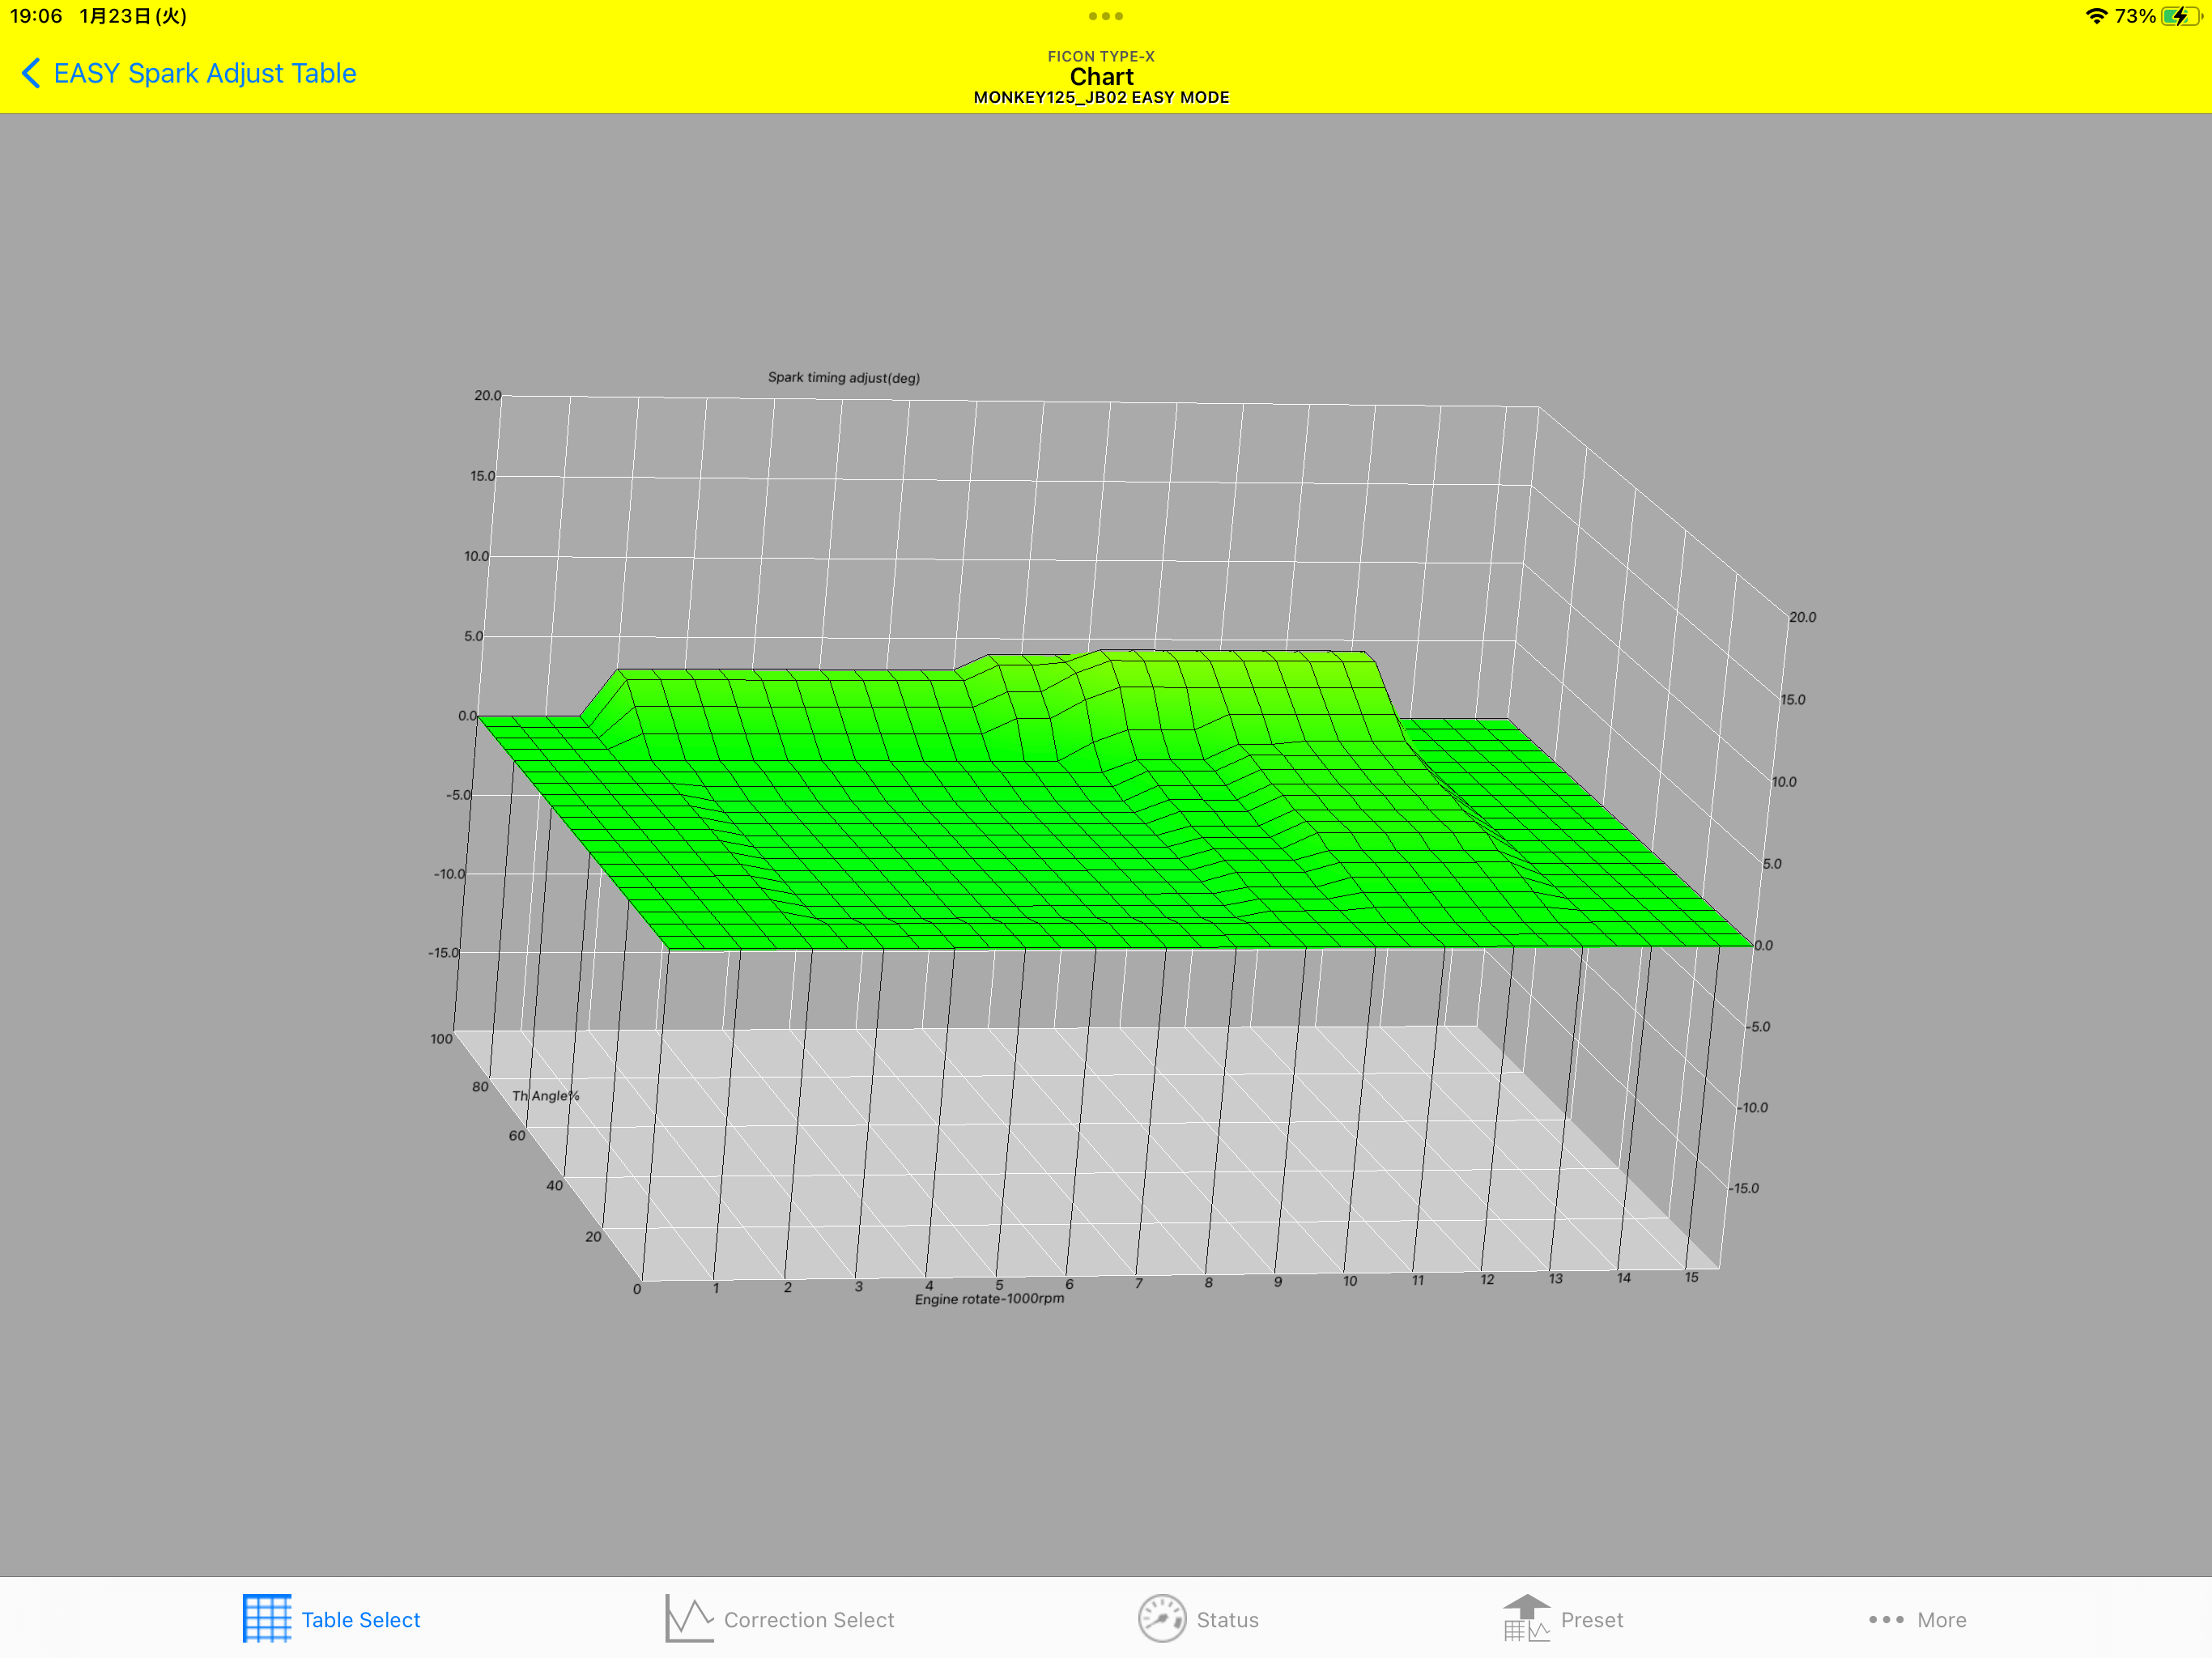Tap the Th Angle% axis label
2212x1658 pixels.
point(546,1095)
